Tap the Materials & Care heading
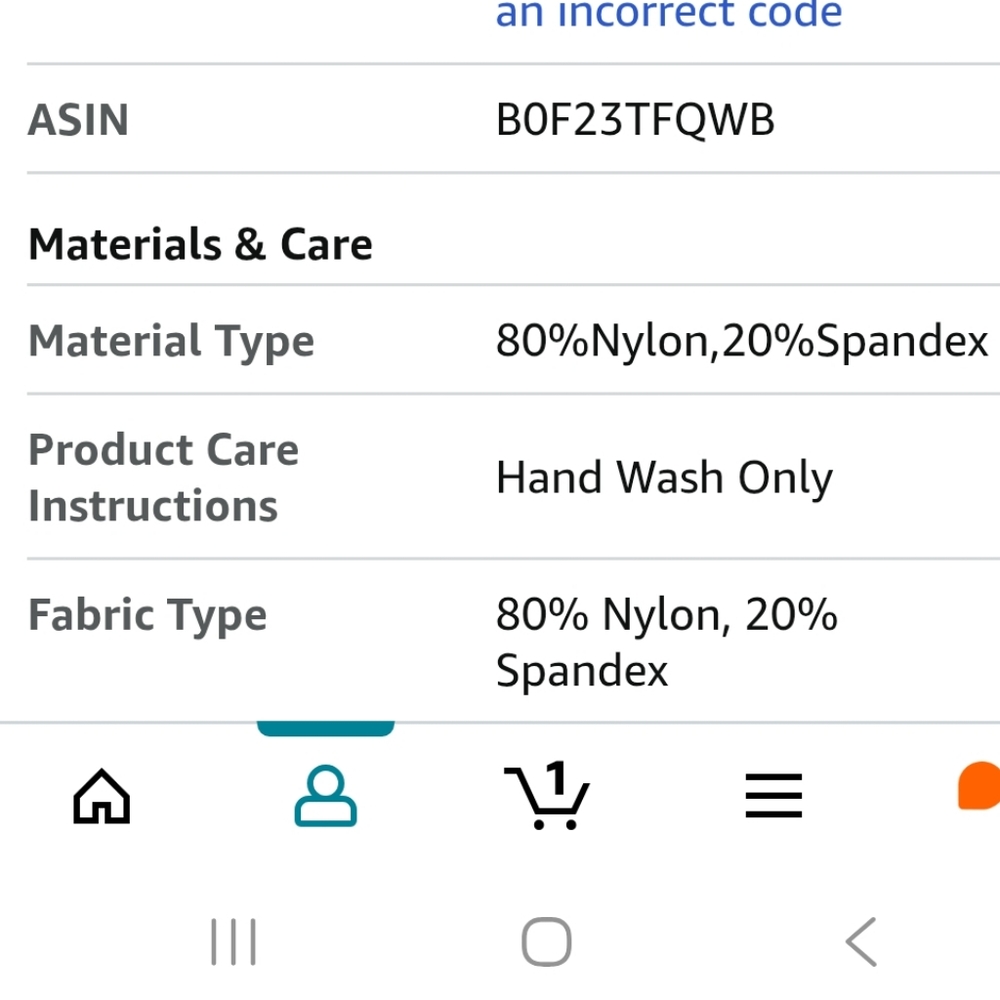Viewport: 1000px width, 1000px height. [200, 244]
